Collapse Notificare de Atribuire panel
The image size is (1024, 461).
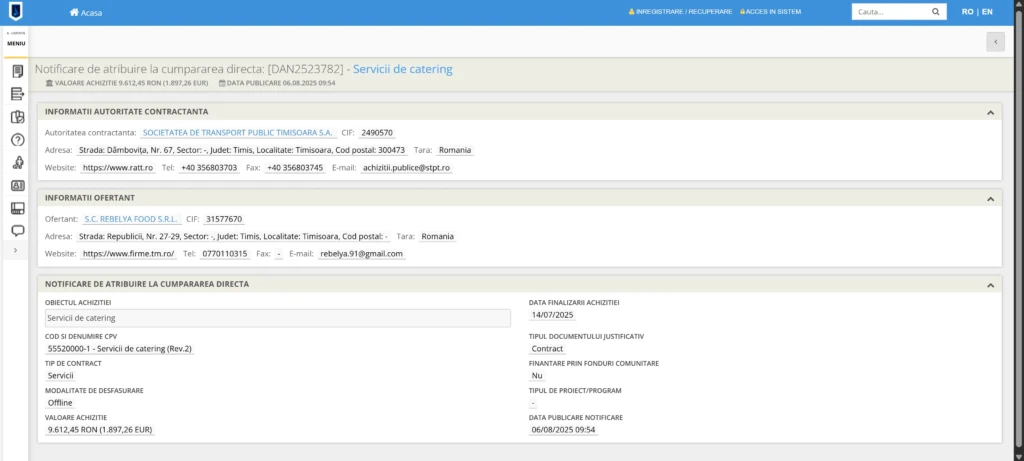990,285
